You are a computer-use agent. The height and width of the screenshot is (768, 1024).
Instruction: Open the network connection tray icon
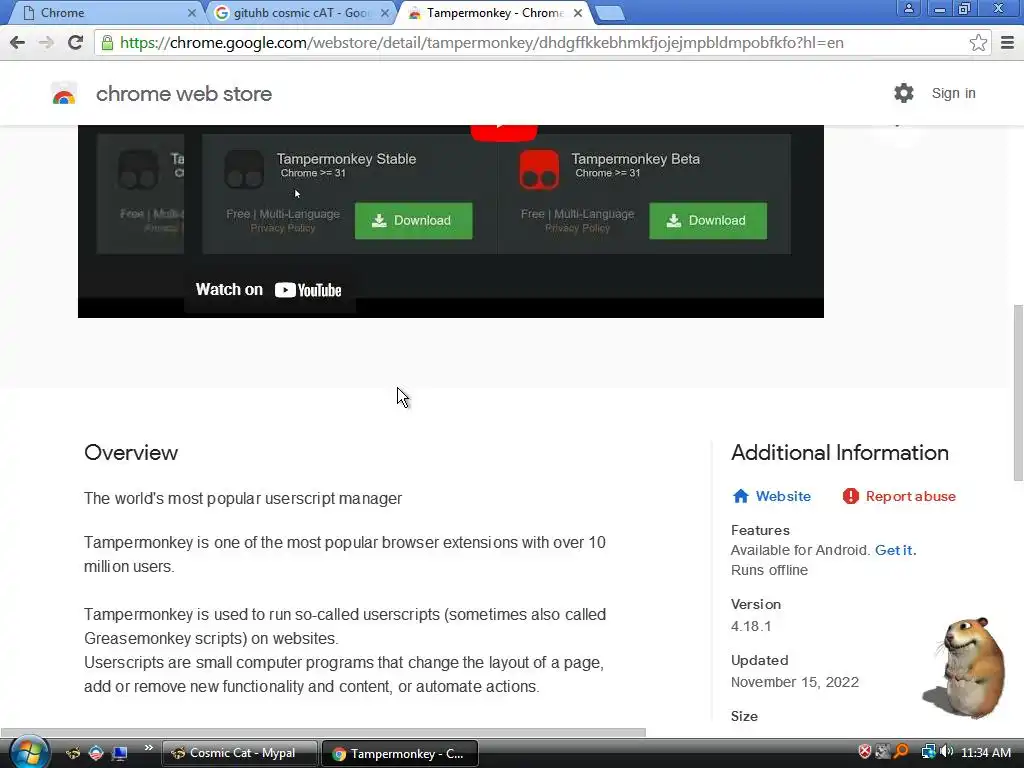coord(928,752)
